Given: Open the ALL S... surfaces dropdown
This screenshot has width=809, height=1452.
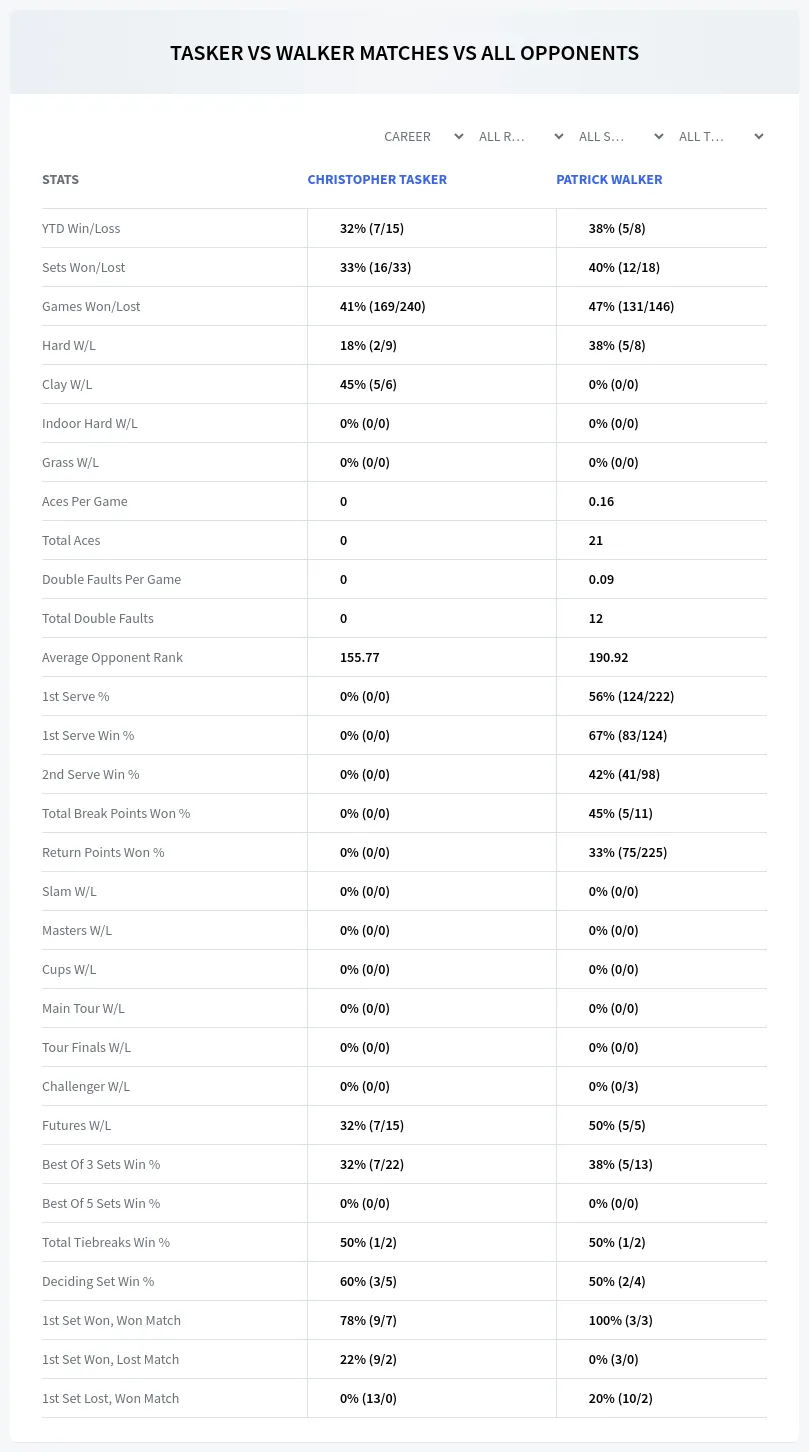Looking at the screenshot, I should click(x=620, y=136).
